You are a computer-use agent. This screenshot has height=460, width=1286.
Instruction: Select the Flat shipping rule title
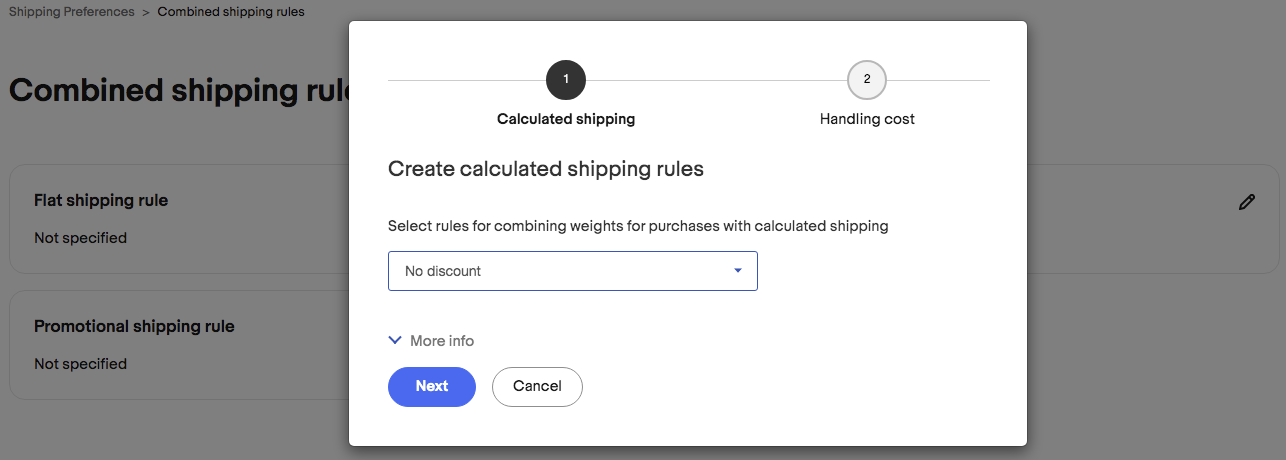pos(101,200)
